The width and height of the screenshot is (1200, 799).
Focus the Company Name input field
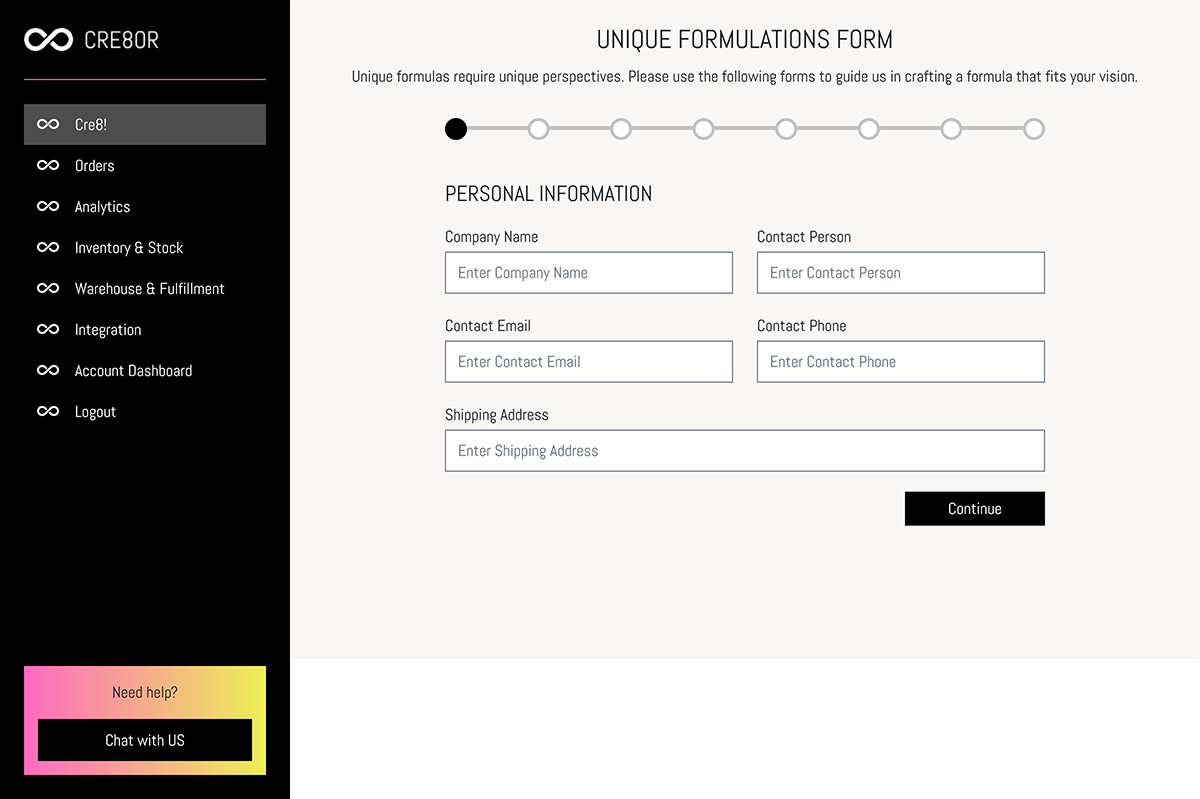tap(589, 273)
